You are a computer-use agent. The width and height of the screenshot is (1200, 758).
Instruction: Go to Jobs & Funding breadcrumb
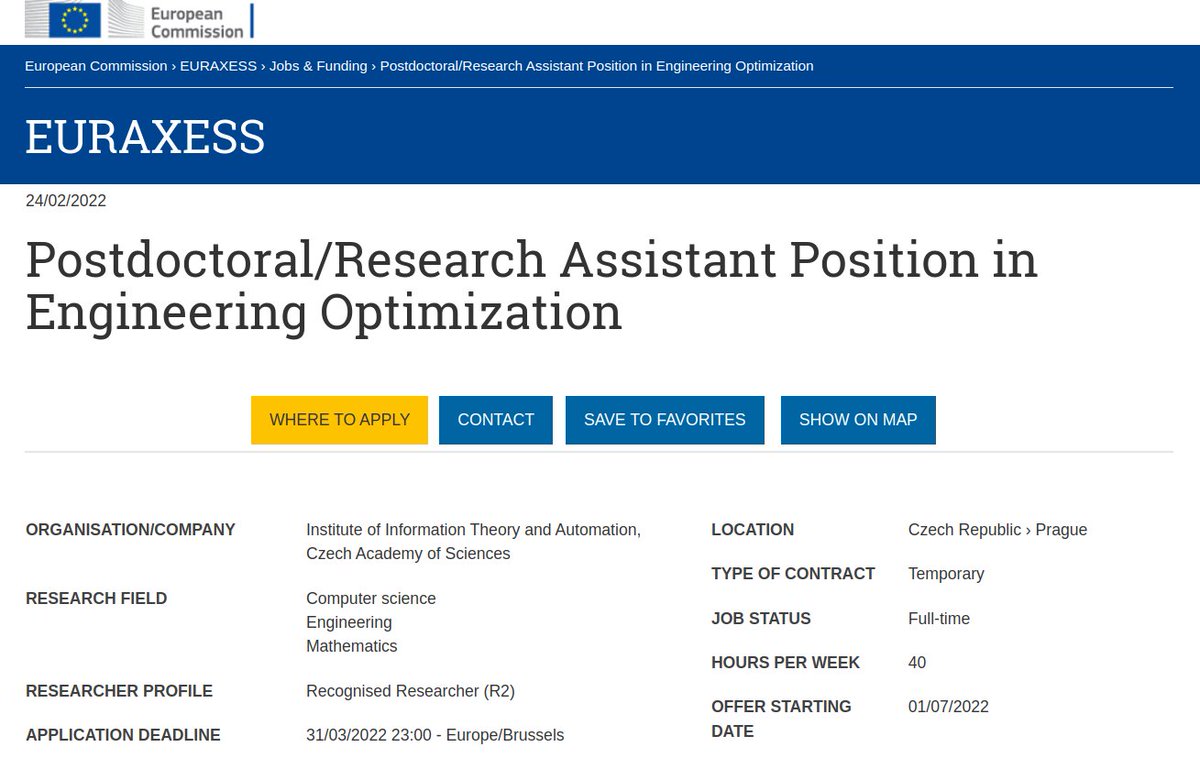point(318,66)
